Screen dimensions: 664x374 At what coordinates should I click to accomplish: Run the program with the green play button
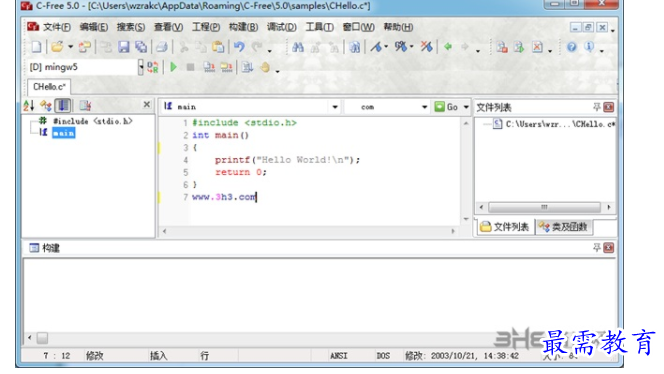[173, 67]
